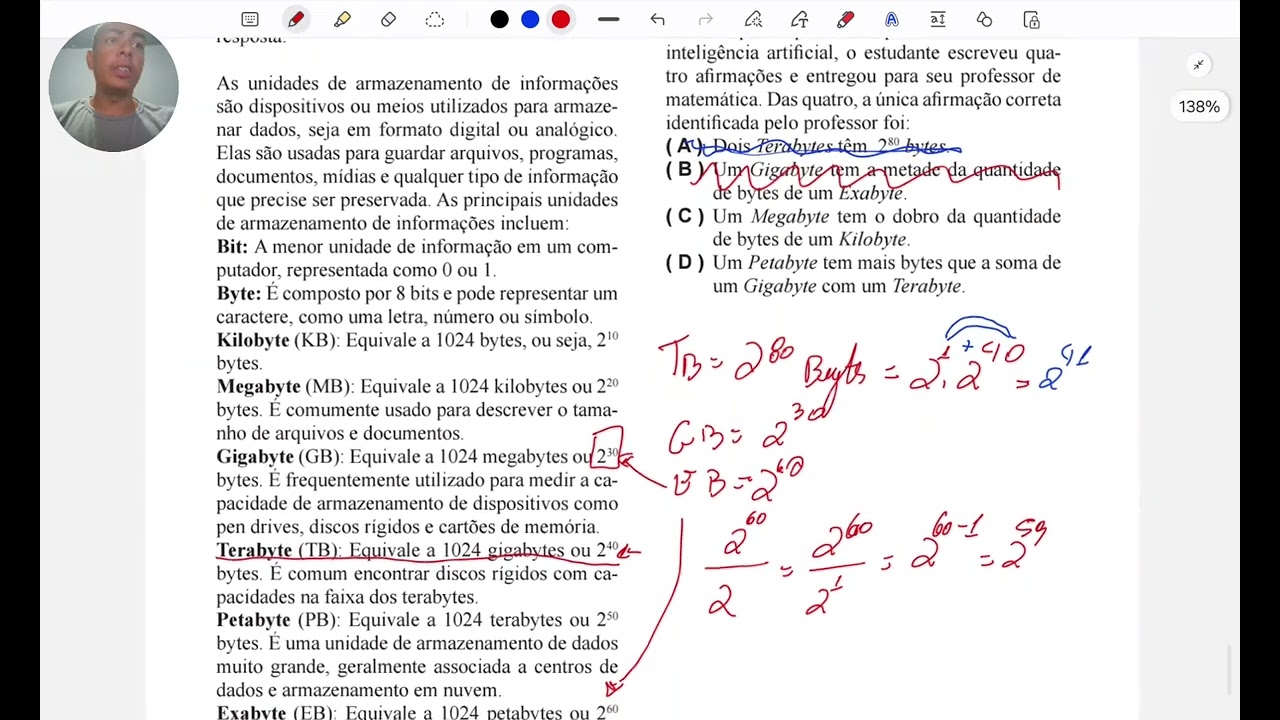
Task: Click the vertical scrollbar thumb at right
Action: (1230, 670)
